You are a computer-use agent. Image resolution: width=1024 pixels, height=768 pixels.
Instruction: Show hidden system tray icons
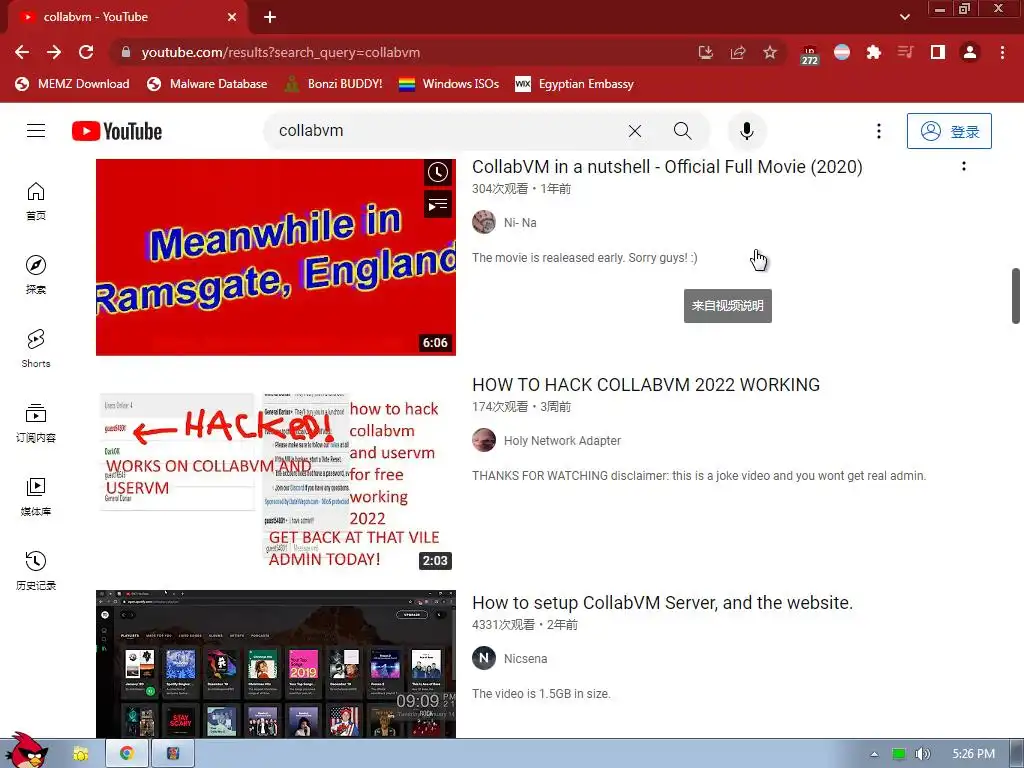pos(874,754)
